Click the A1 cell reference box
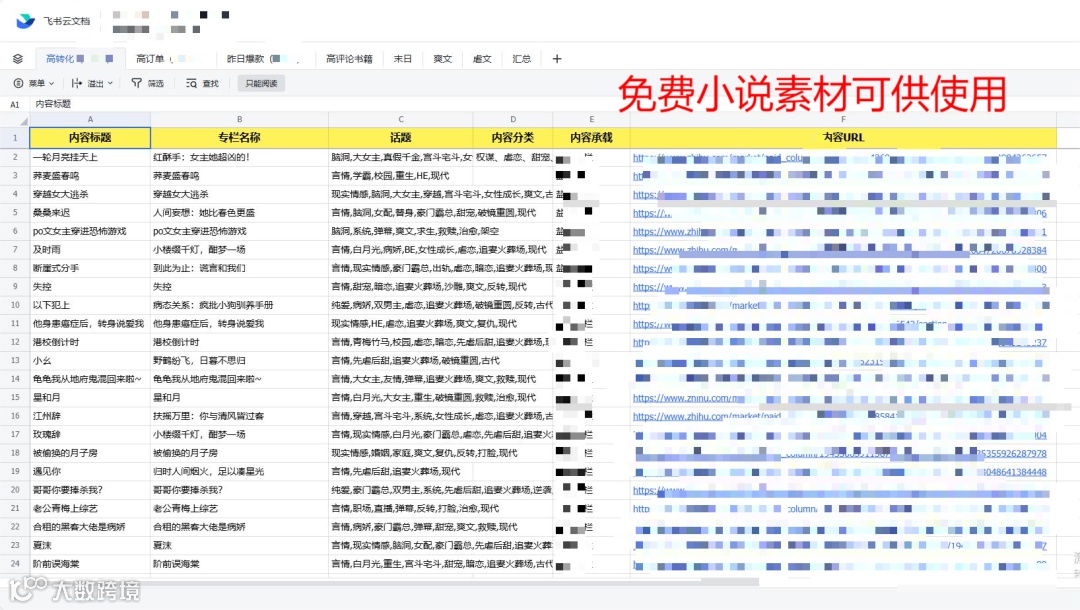Screen dimensions: 1080x610 coord(14,104)
